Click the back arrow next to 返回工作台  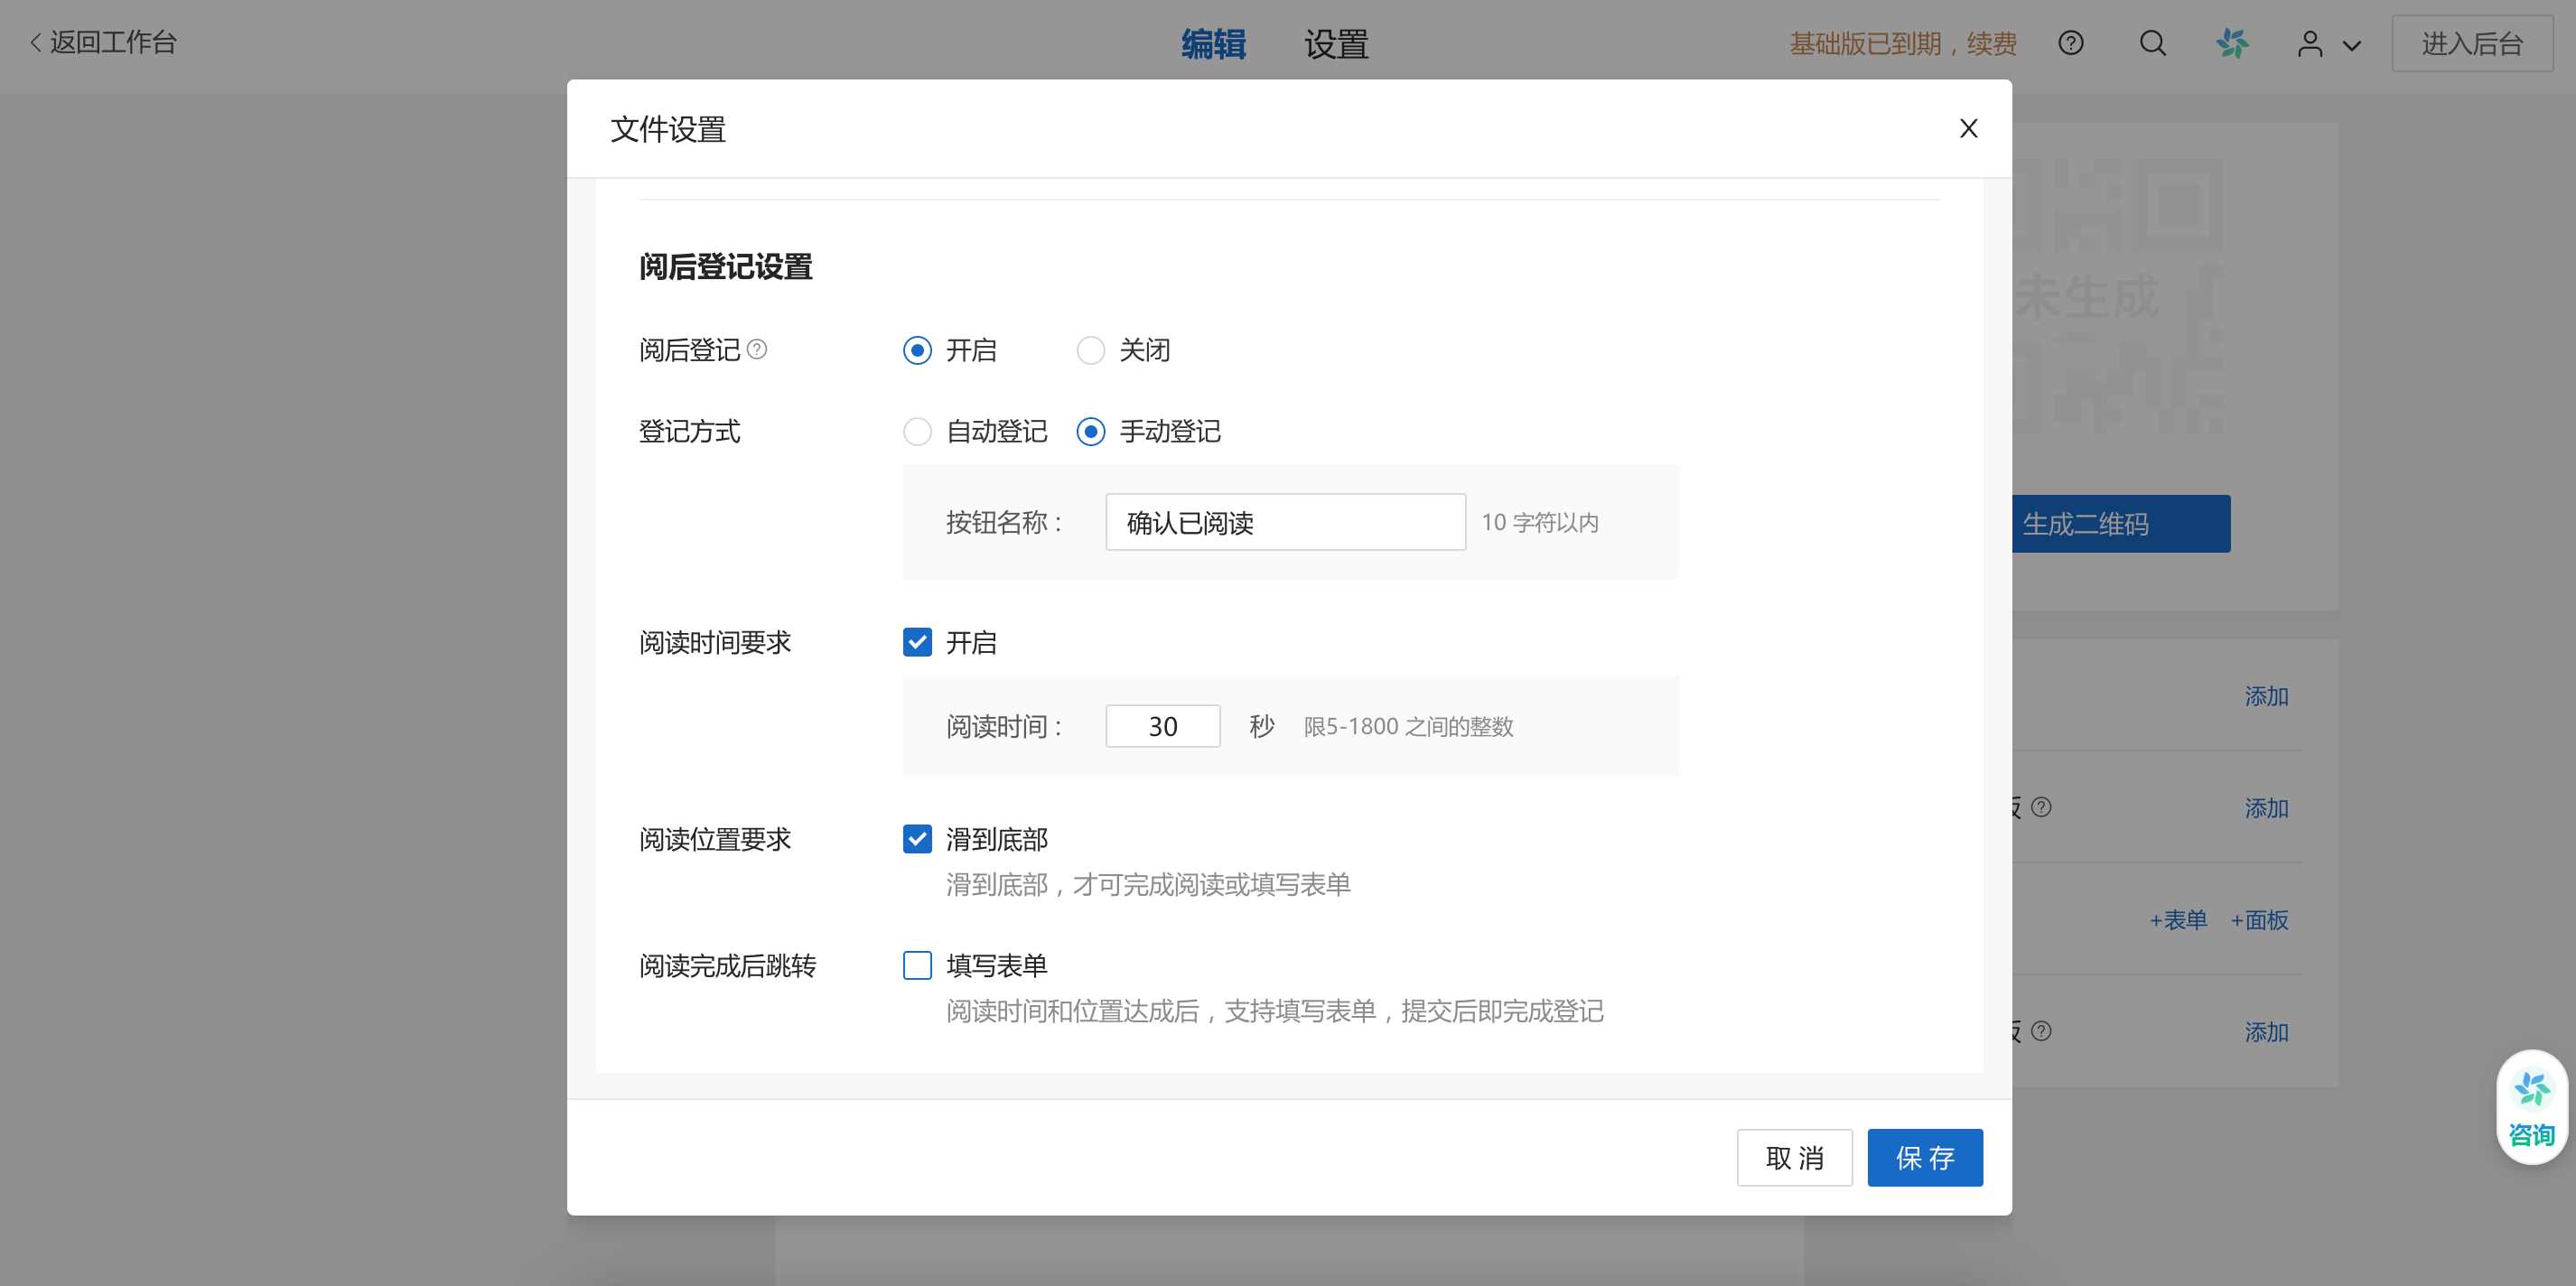[36, 43]
